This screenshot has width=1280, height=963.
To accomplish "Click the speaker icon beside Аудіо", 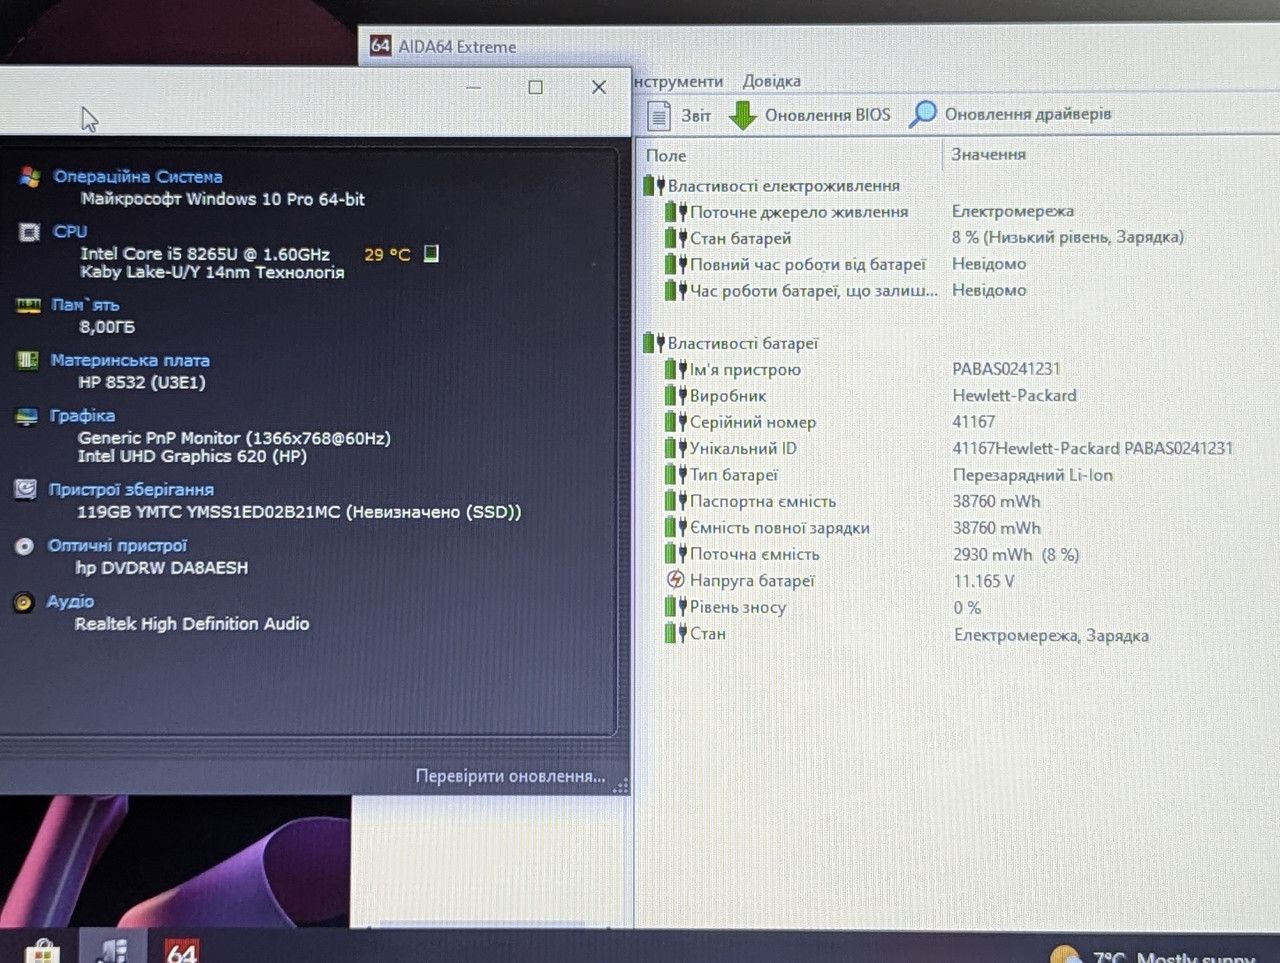I will coord(24,602).
